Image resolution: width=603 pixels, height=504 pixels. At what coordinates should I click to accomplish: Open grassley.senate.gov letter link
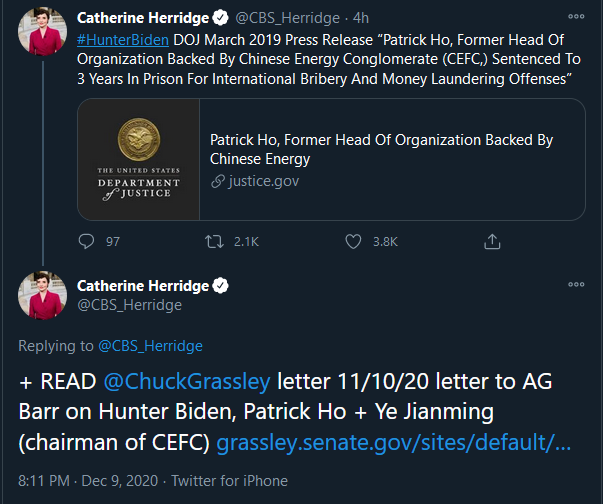pyautogui.click(x=393, y=442)
